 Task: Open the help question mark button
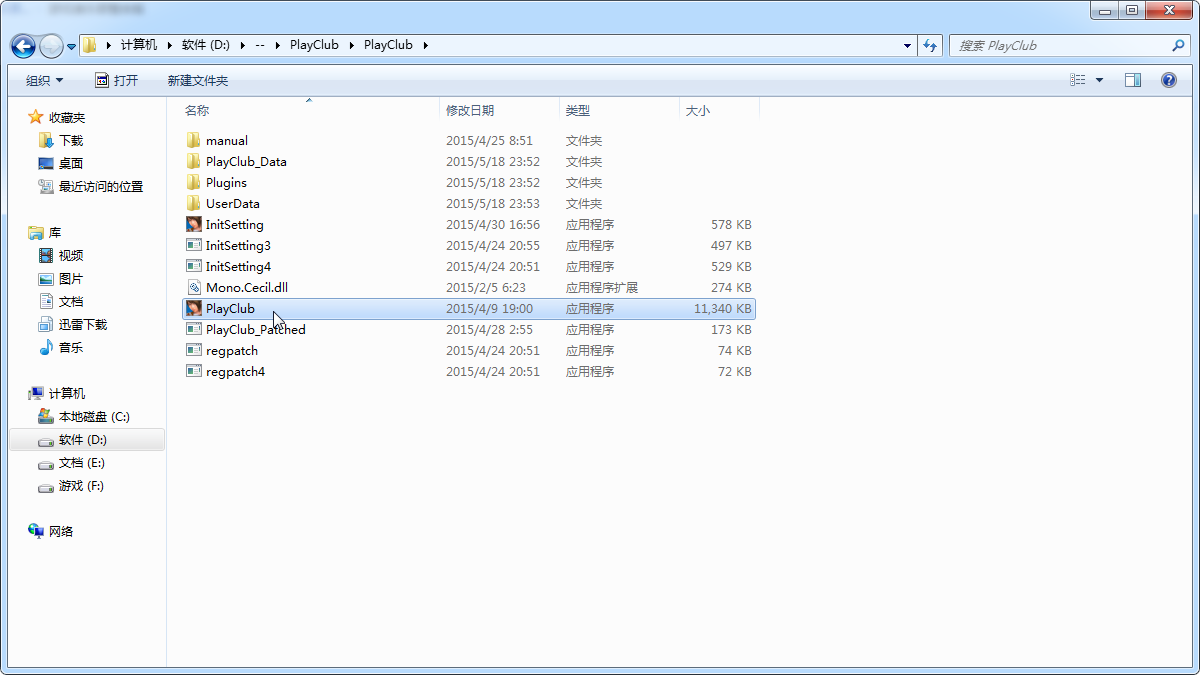coord(1168,80)
